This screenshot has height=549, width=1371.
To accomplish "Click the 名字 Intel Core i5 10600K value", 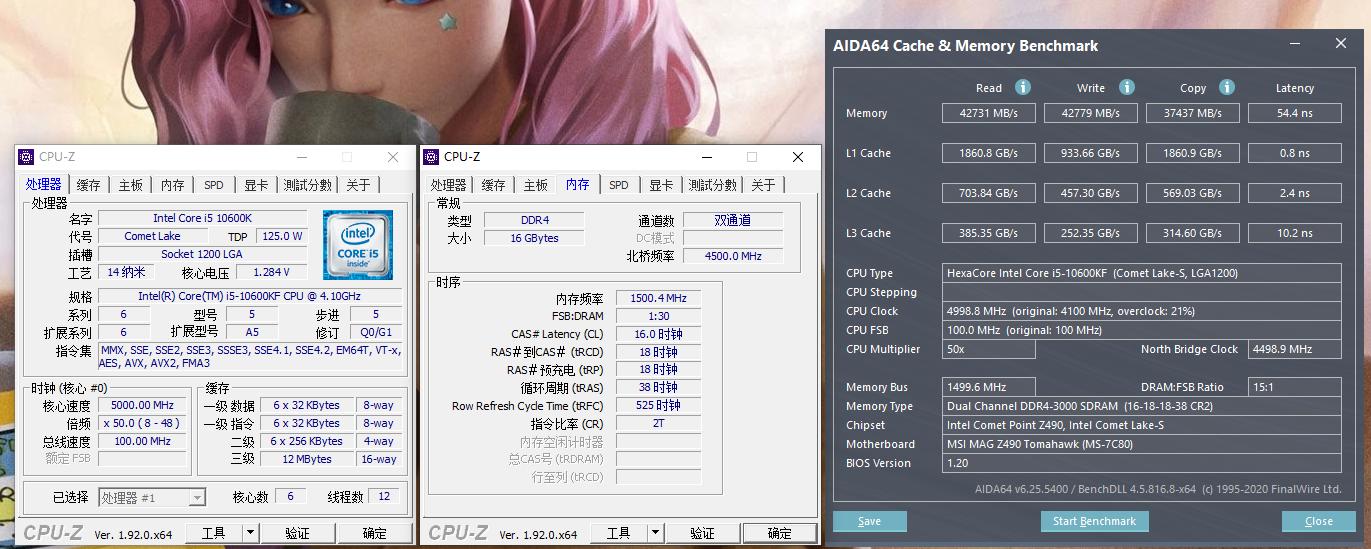I will [202, 218].
